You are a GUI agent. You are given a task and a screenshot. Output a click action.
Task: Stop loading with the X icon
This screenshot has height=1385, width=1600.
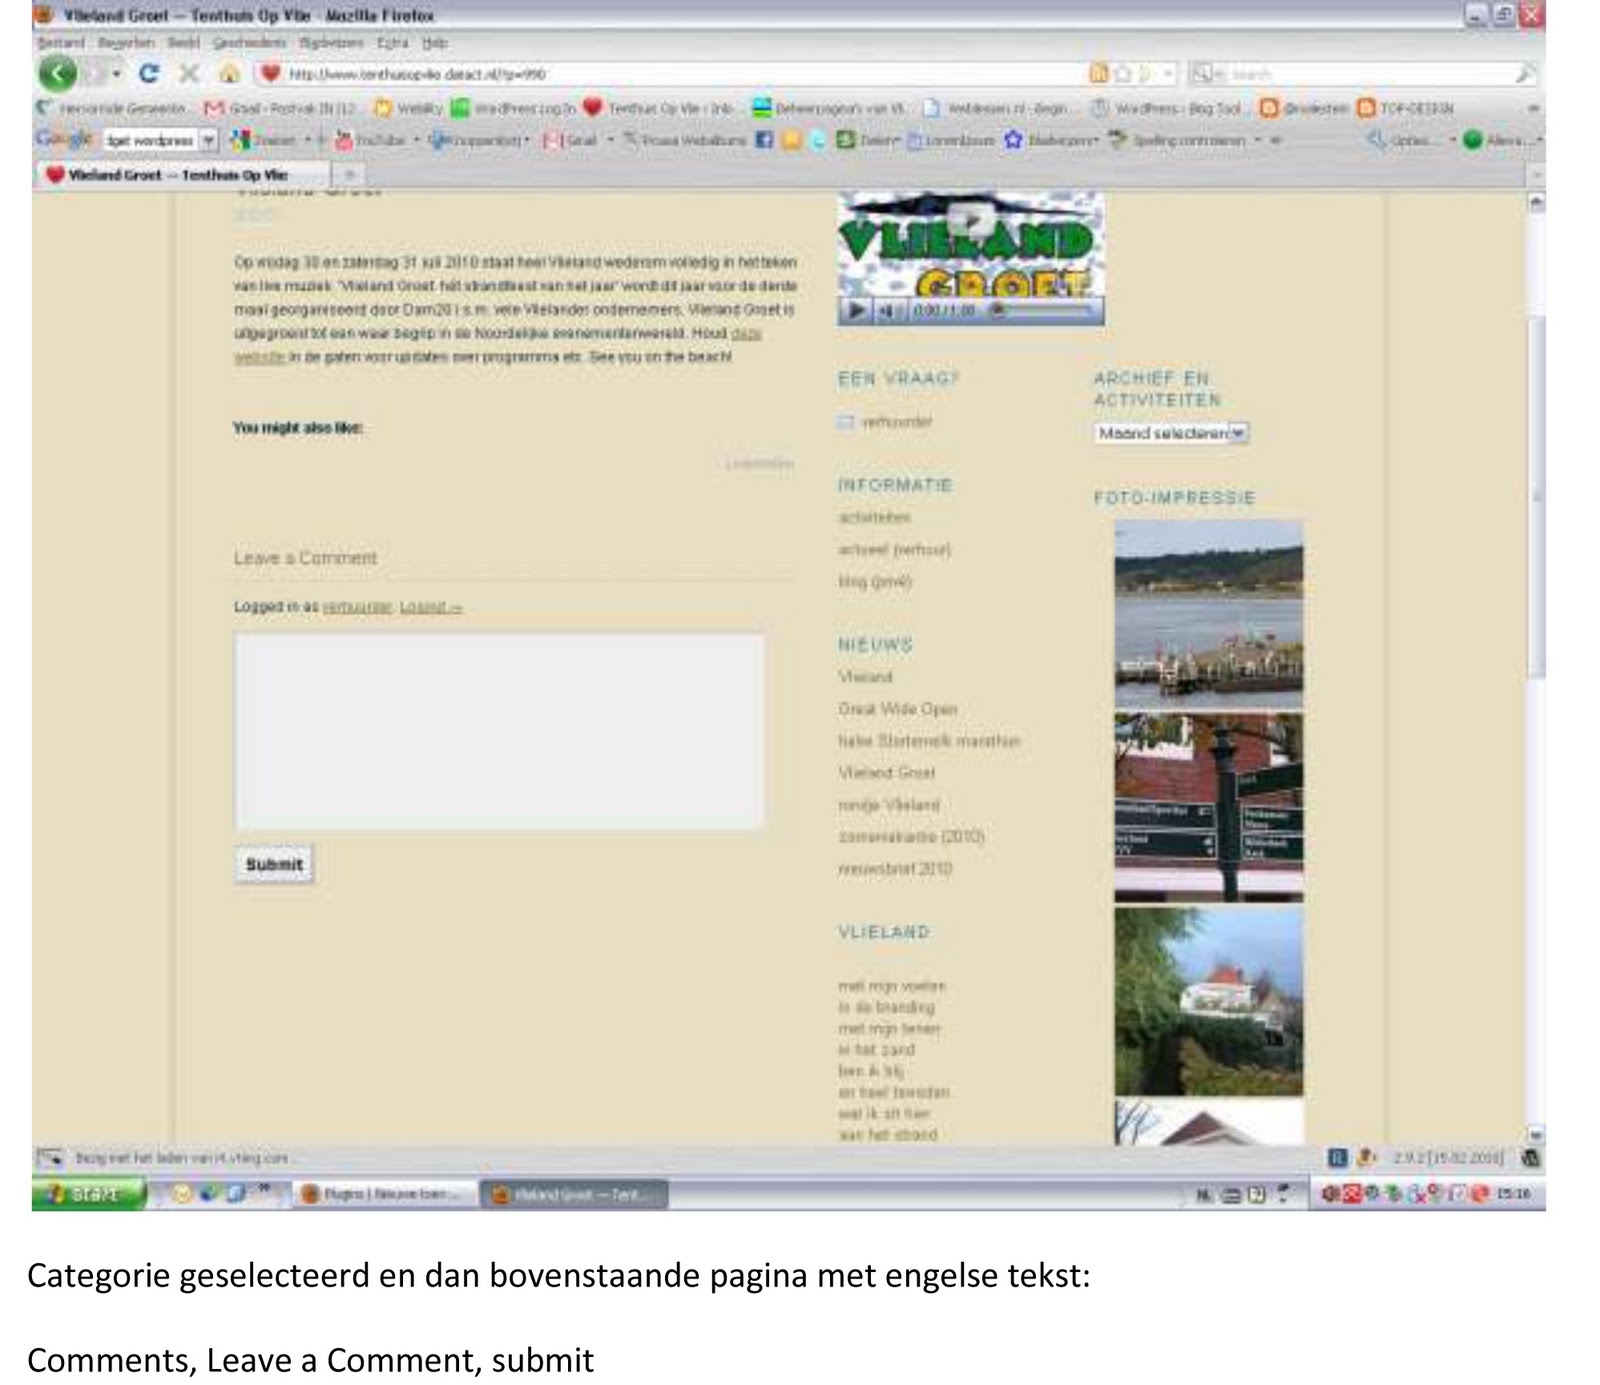(x=188, y=73)
